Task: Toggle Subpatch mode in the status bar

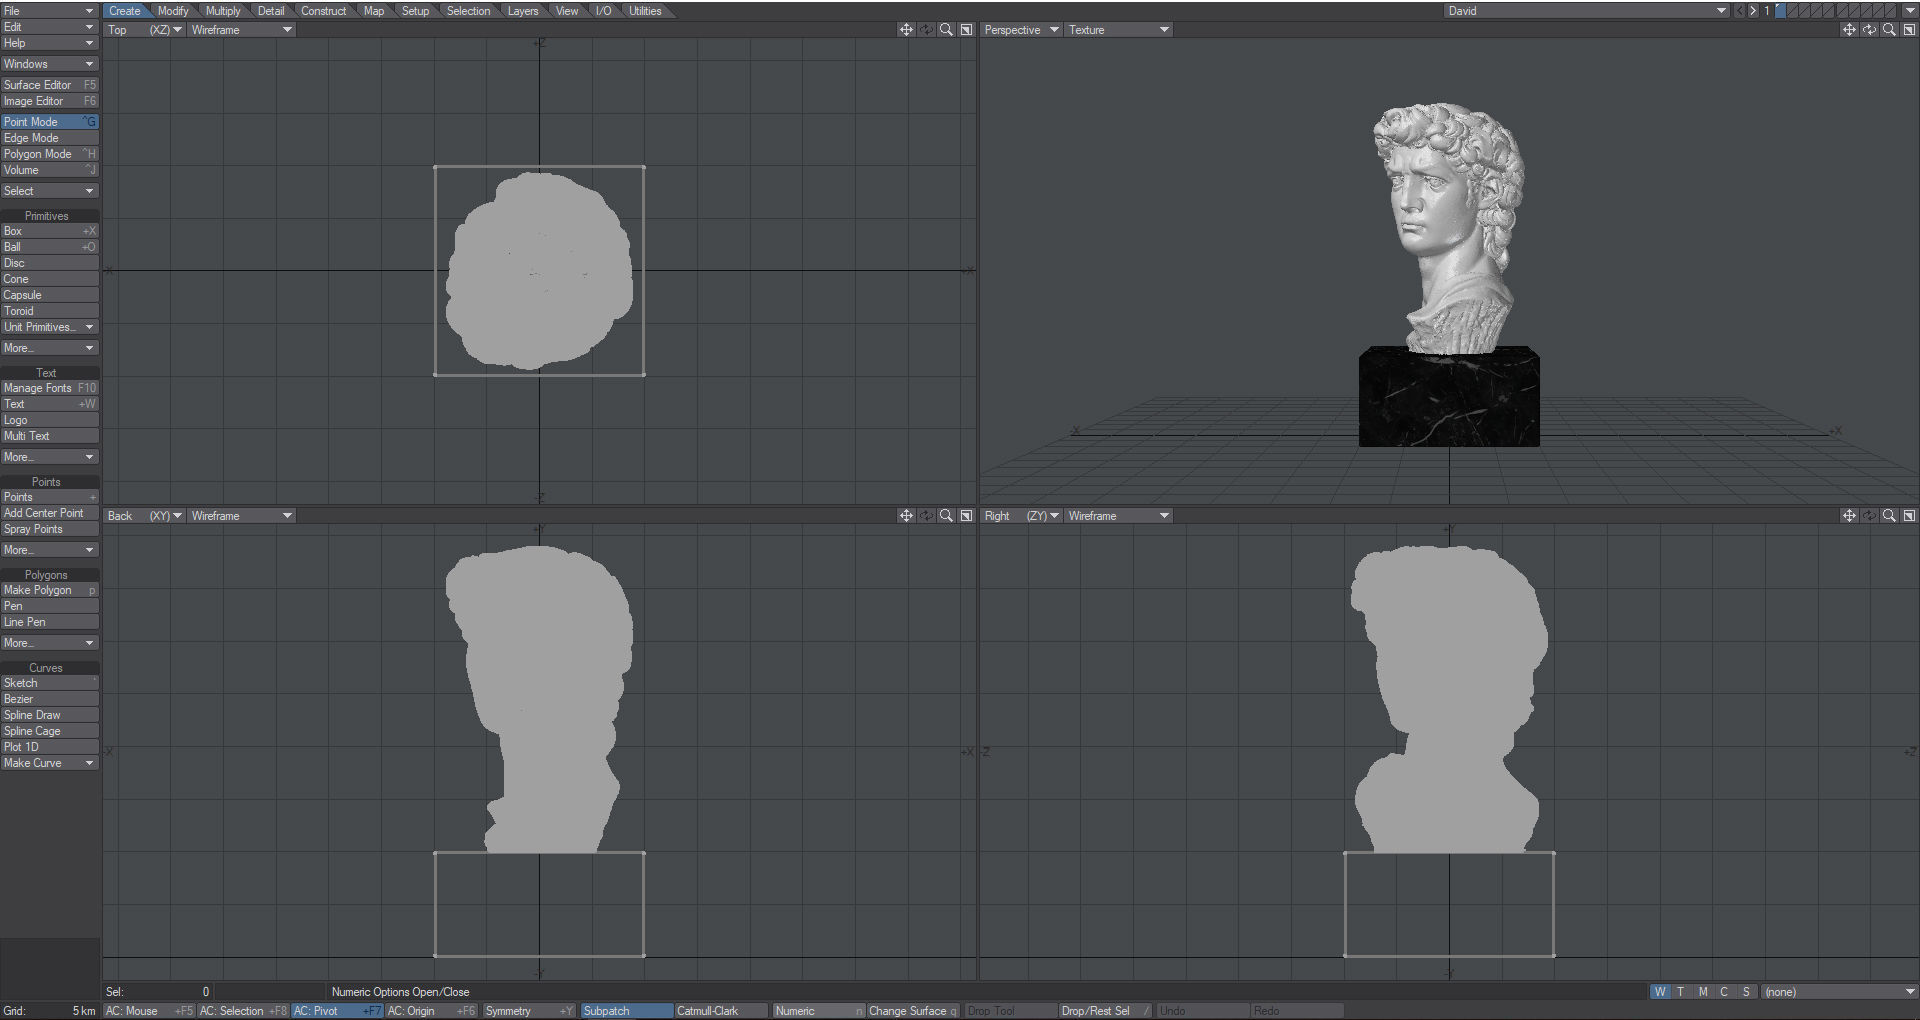Action: [626, 1011]
